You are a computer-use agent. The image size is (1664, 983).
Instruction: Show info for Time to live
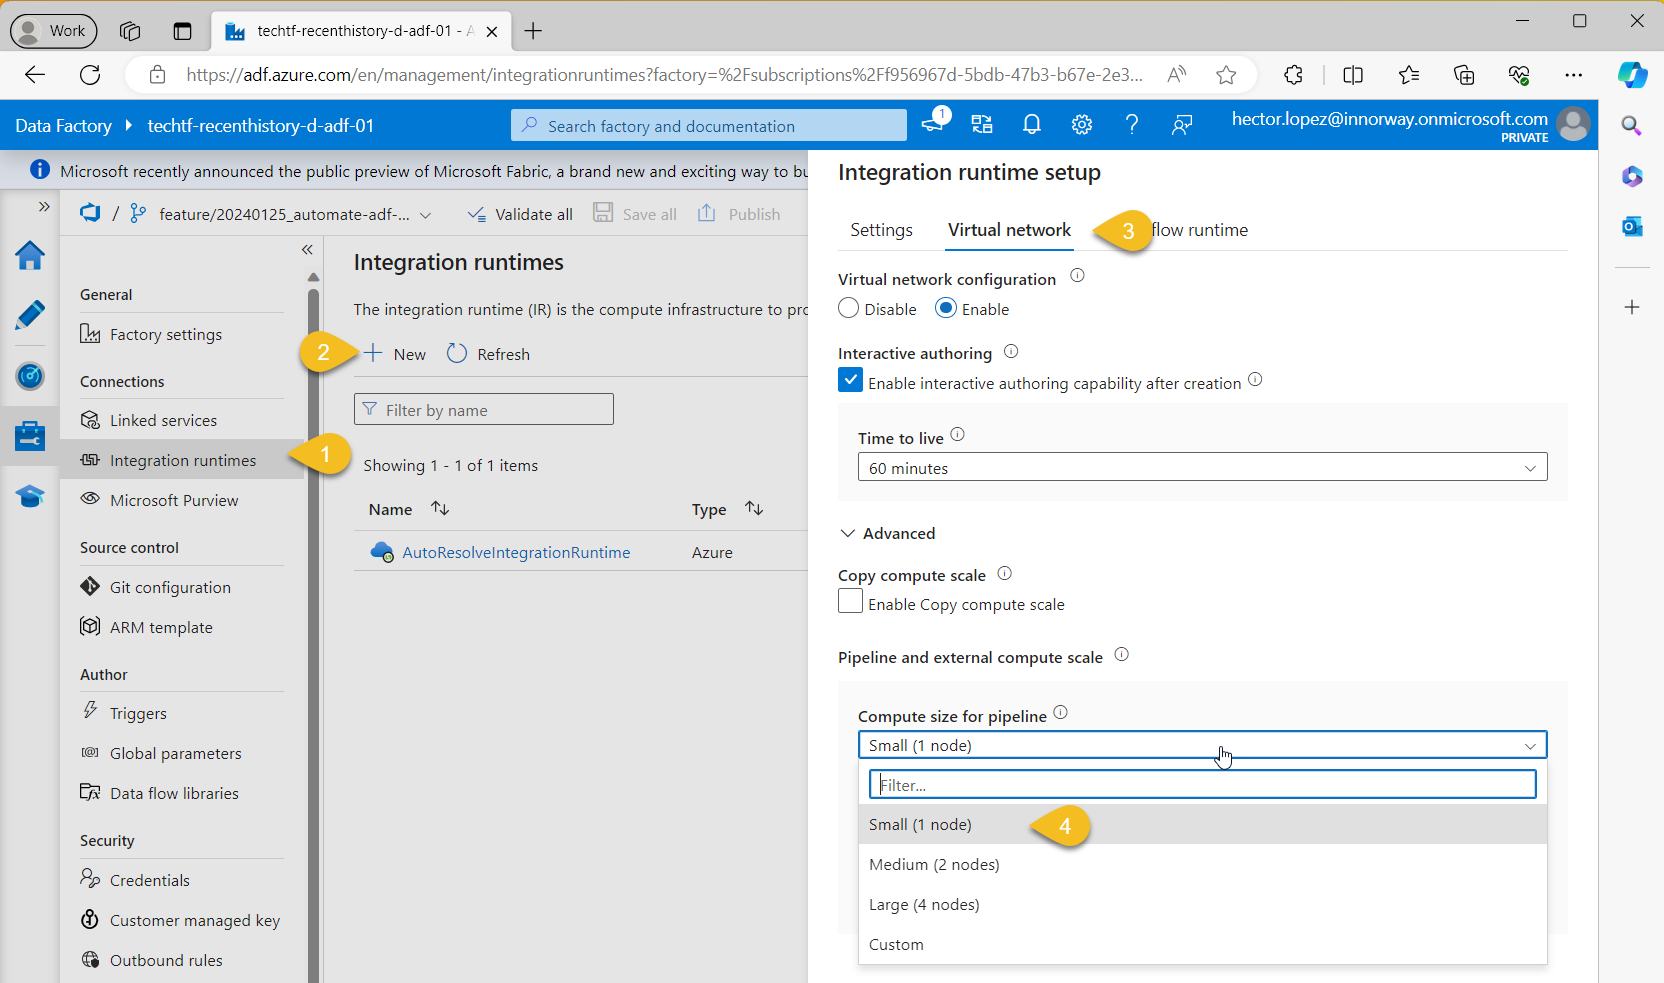point(958,435)
